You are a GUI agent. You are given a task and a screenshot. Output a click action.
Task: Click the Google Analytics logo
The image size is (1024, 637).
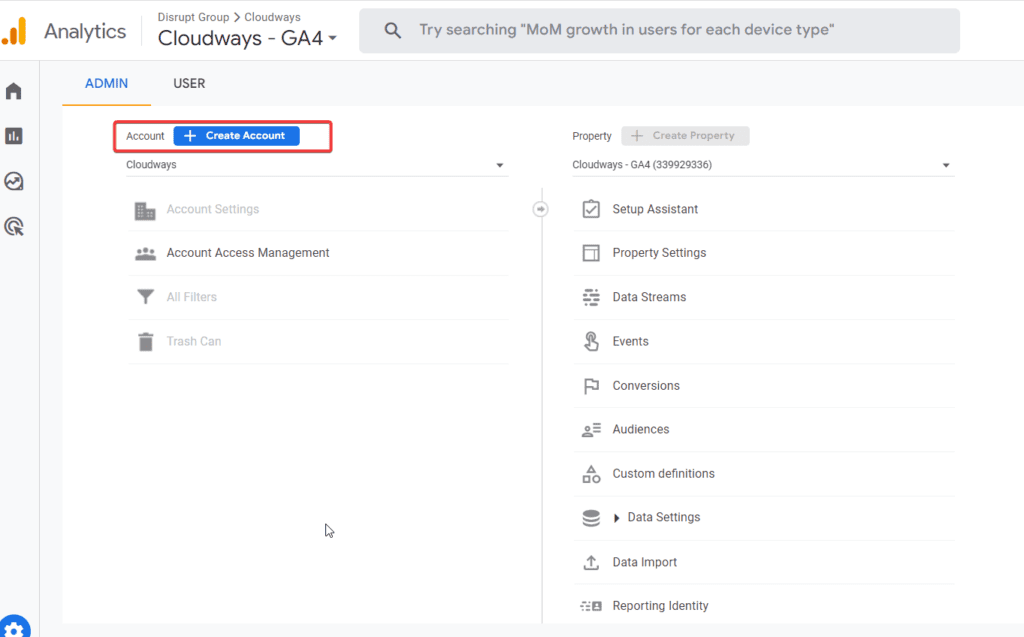14,31
